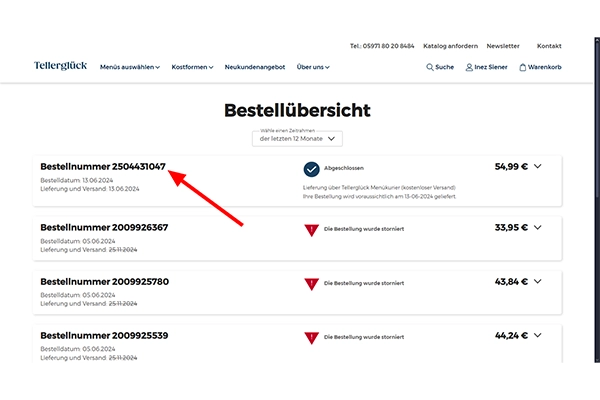
Task: Open the 'Menüs auswählen' menu
Action: pos(129,67)
